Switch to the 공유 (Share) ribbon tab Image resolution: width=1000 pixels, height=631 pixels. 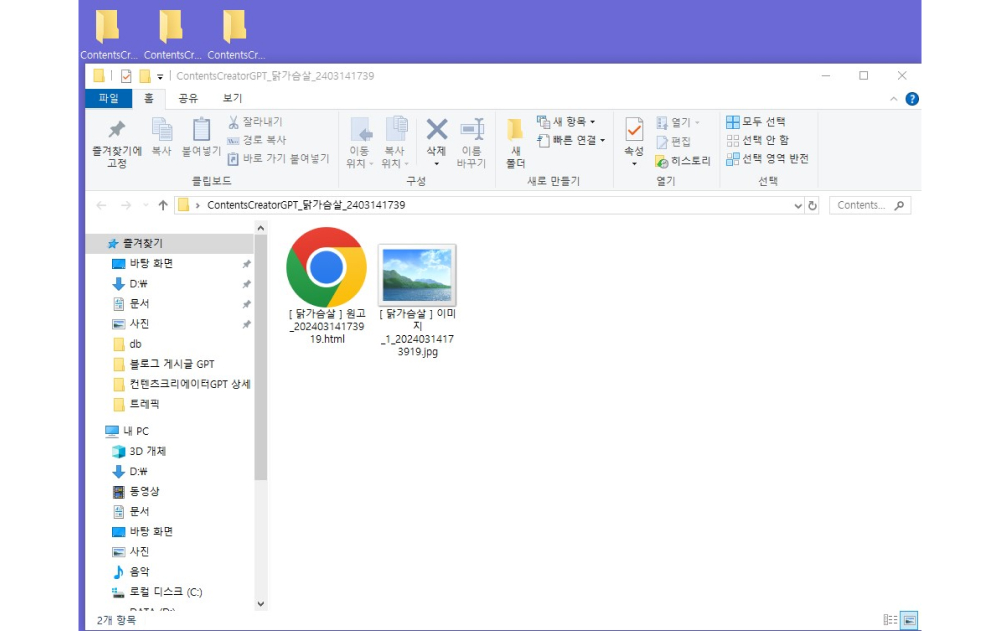[188, 98]
